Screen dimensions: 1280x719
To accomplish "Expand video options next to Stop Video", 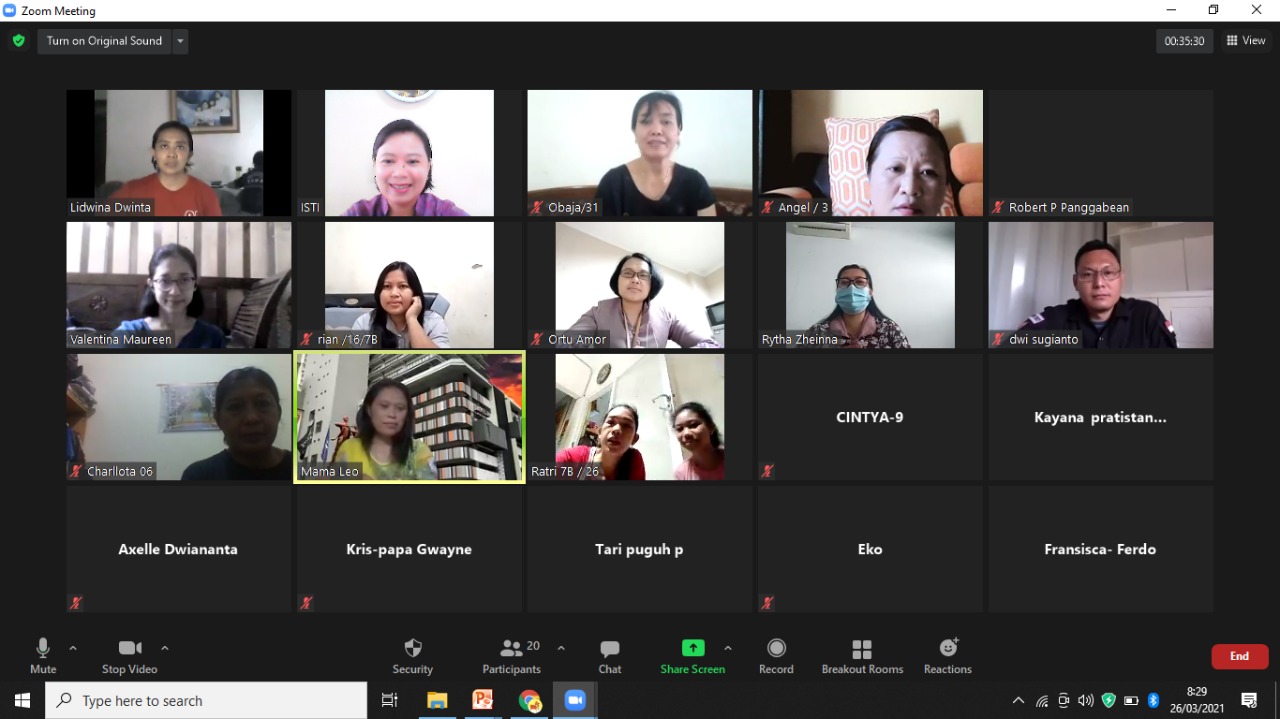I will point(165,648).
